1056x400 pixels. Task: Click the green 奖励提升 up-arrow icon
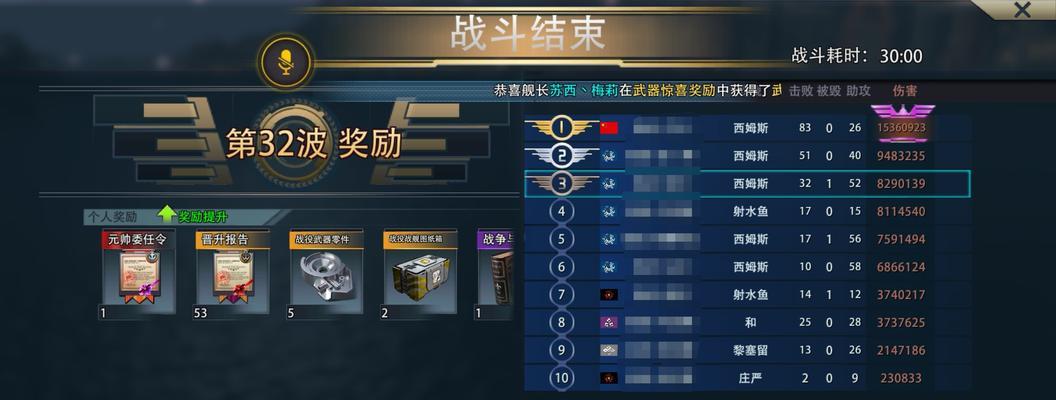[x=167, y=215]
